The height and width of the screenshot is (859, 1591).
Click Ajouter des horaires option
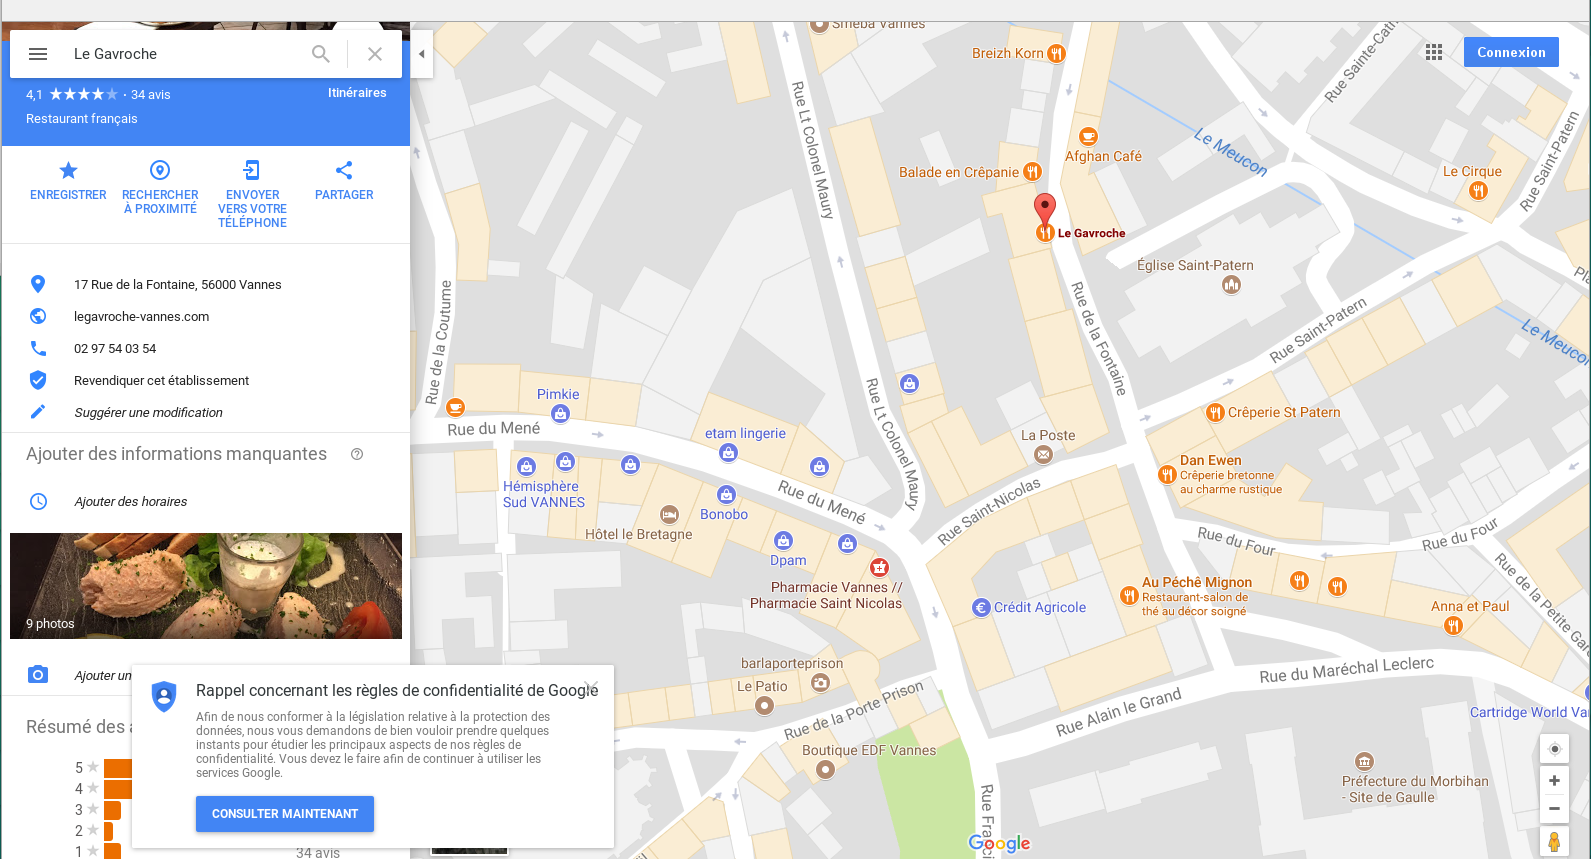click(131, 502)
